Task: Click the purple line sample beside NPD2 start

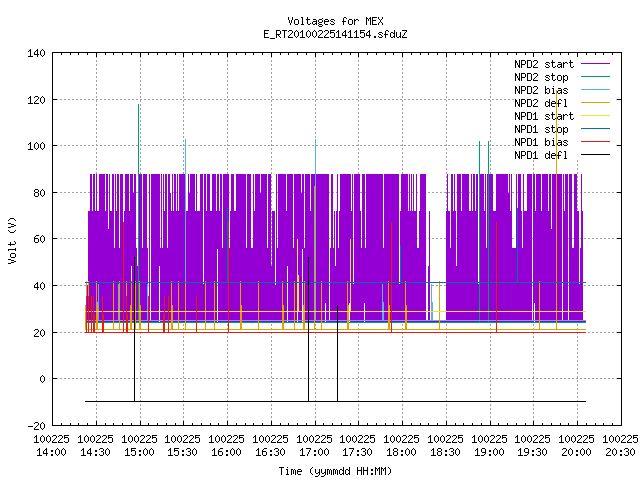Action: [596, 64]
